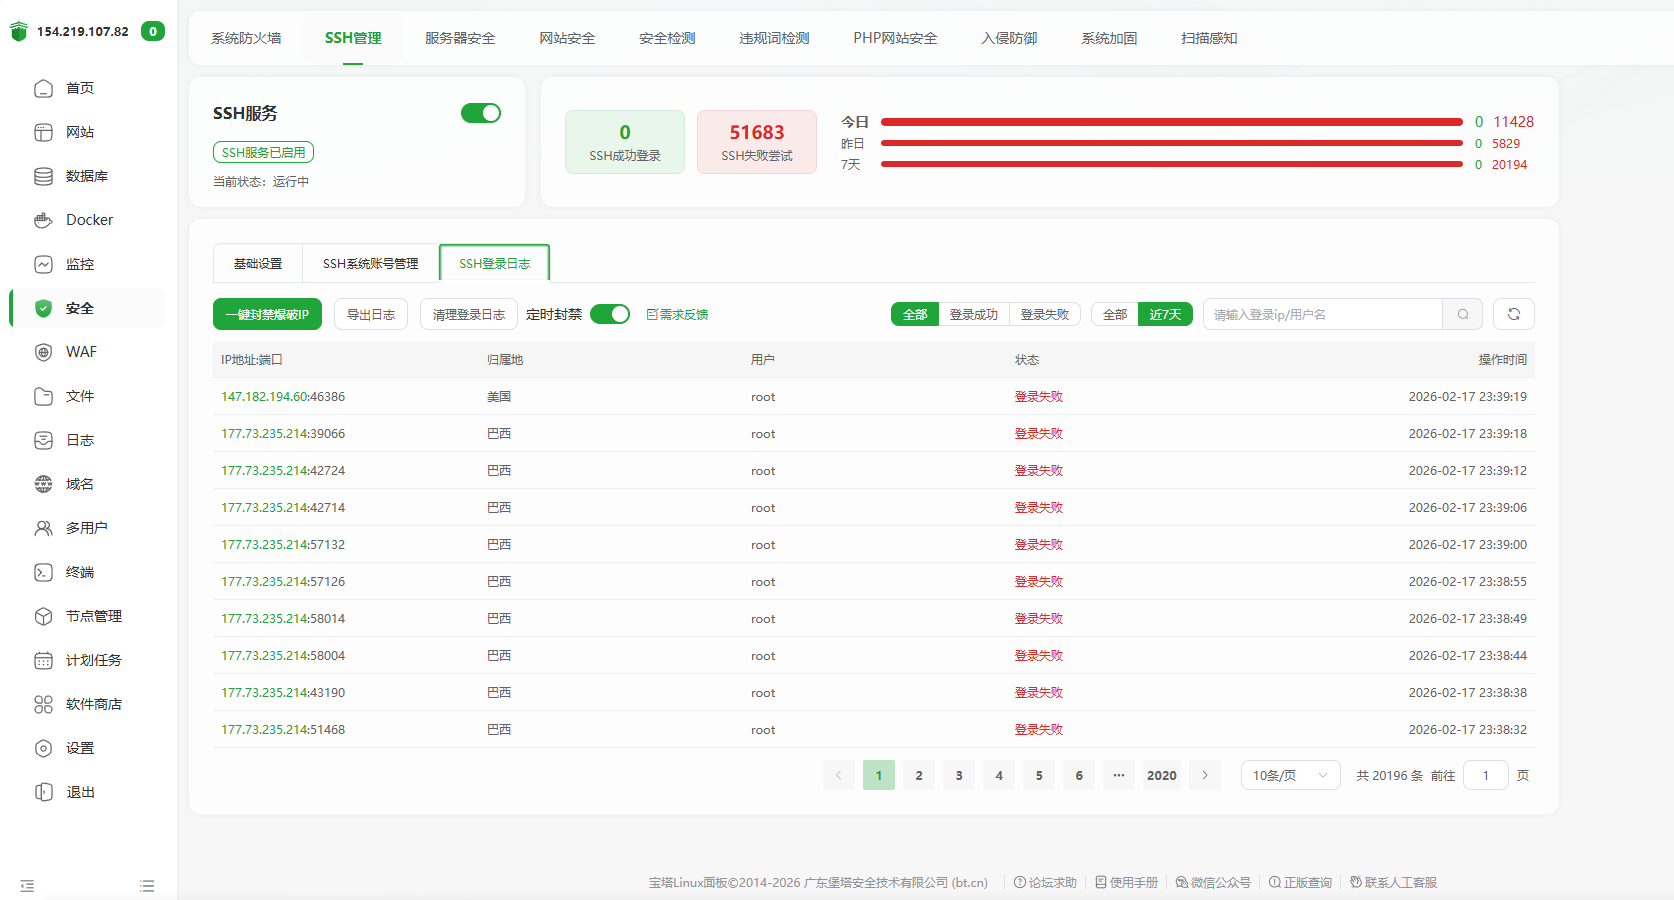Expand more pages via ellipsis button
The image size is (1674, 900).
coord(1119,775)
